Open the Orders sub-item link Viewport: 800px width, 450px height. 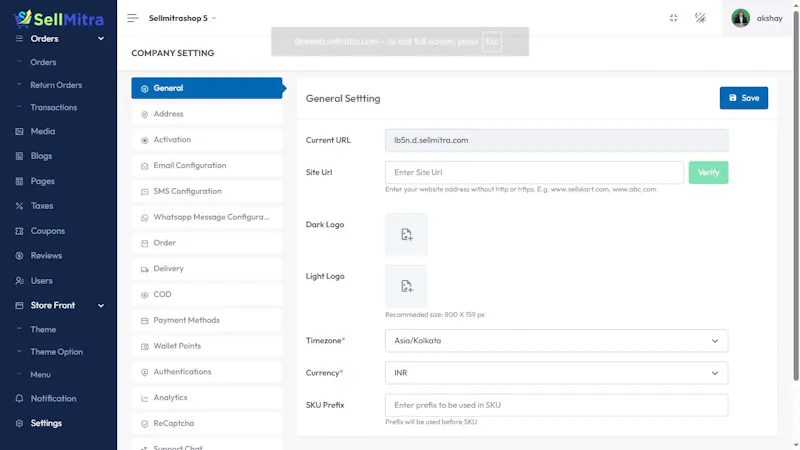[x=43, y=62]
